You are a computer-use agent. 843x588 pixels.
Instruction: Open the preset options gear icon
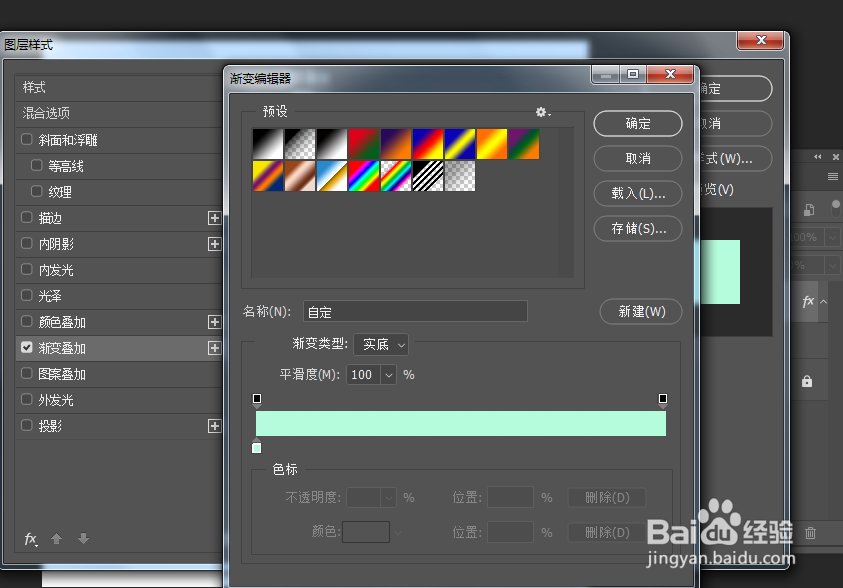tap(541, 112)
